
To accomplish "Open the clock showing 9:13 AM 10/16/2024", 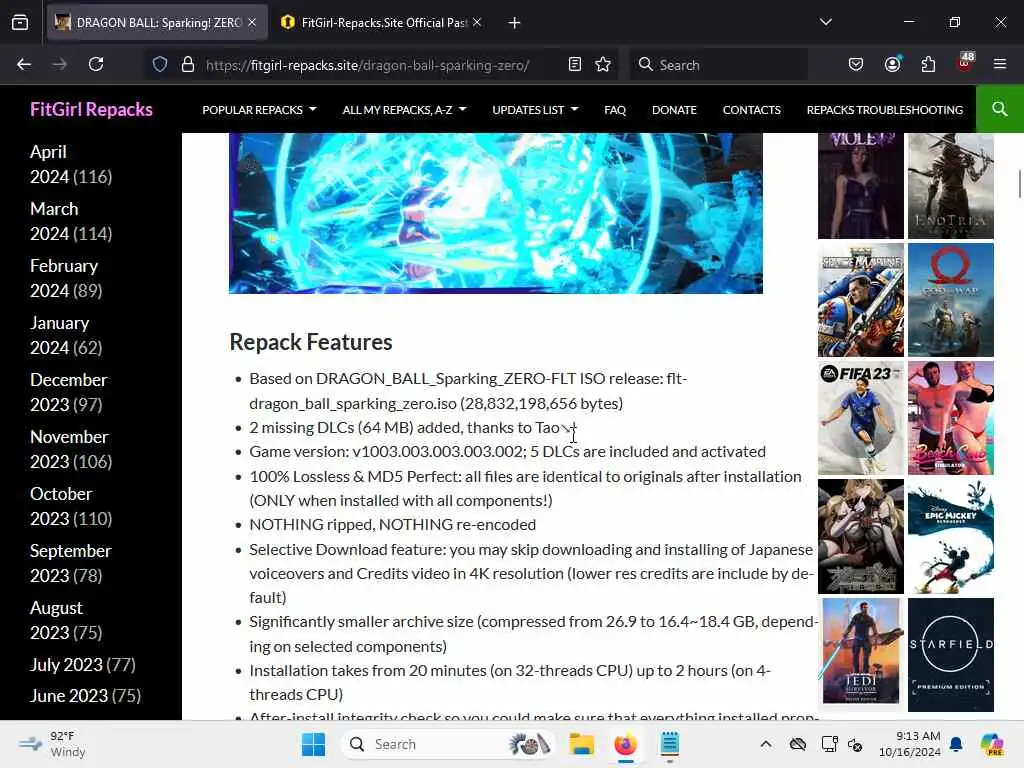I will [909, 744].
